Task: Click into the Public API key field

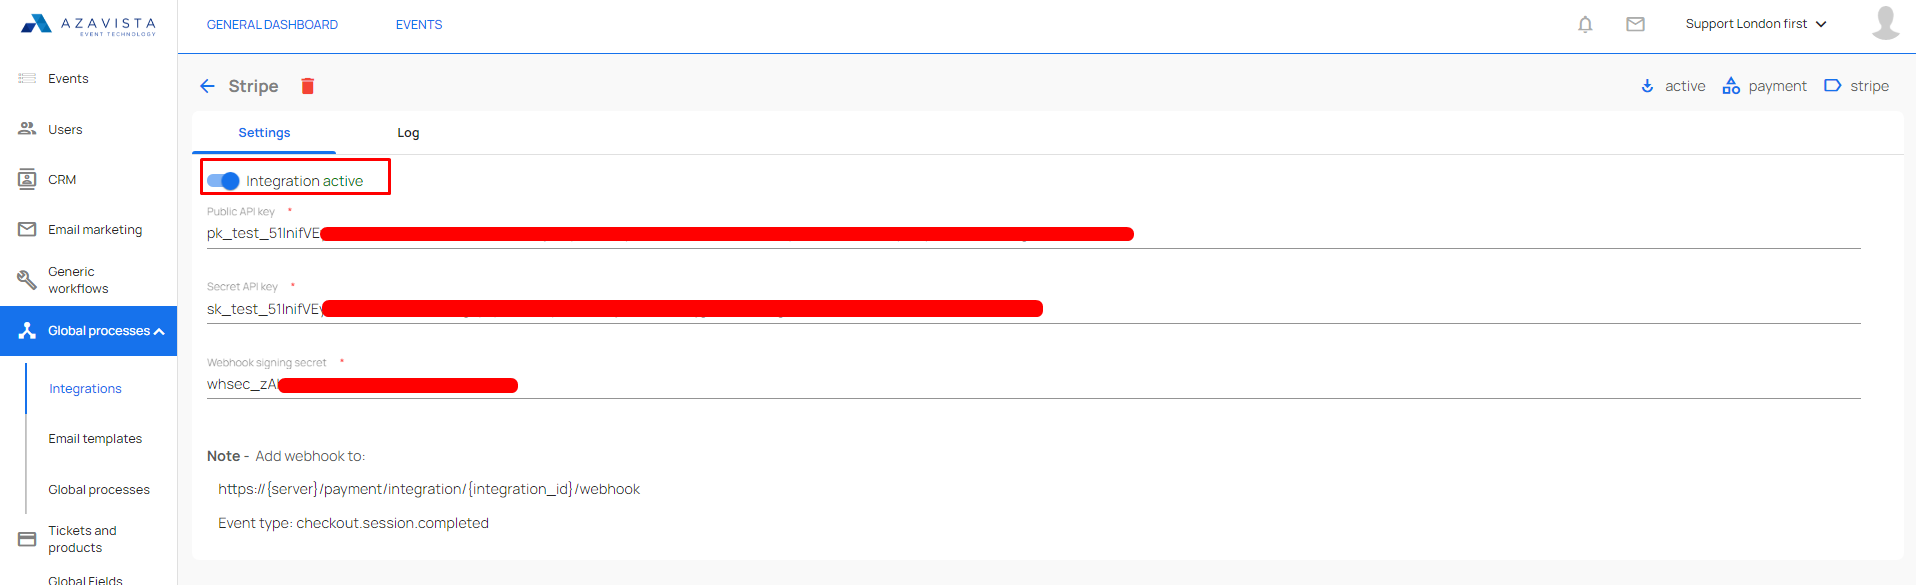Action: pyautogui.click(x=1033, y=234)
